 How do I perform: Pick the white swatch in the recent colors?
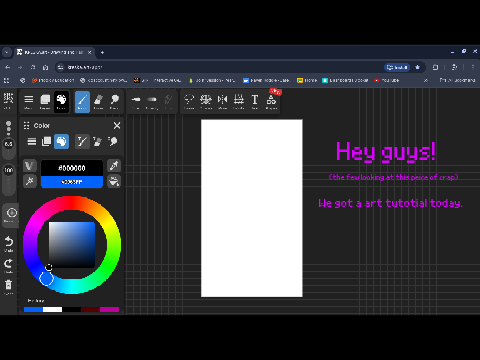point(52,310)
